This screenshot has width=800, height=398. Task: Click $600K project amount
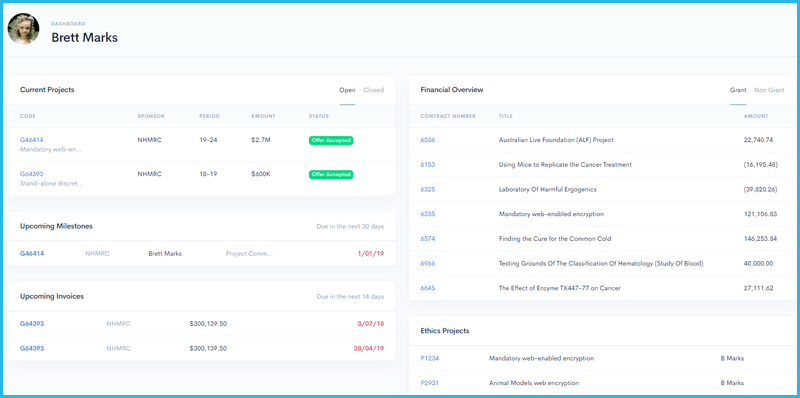pos(261,174)
